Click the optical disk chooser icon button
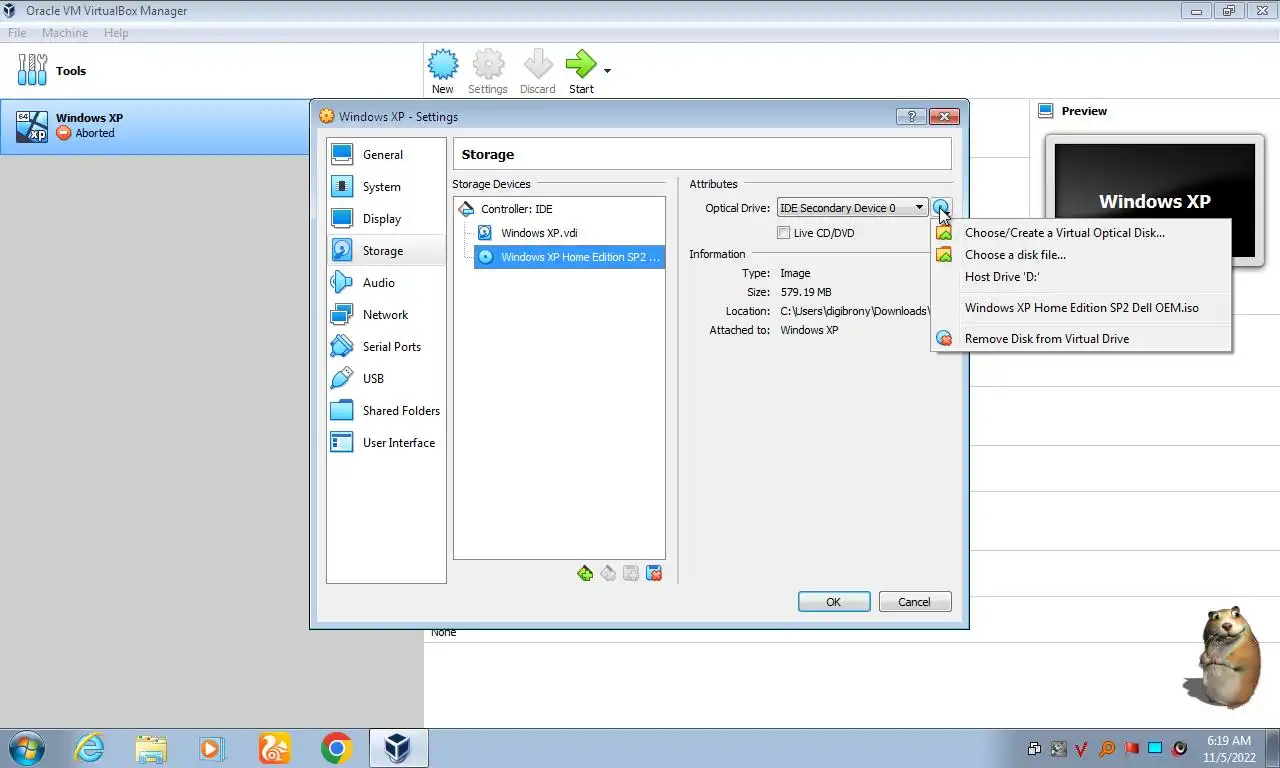Viewport: 1280px width, 768px height. [942, 208]
